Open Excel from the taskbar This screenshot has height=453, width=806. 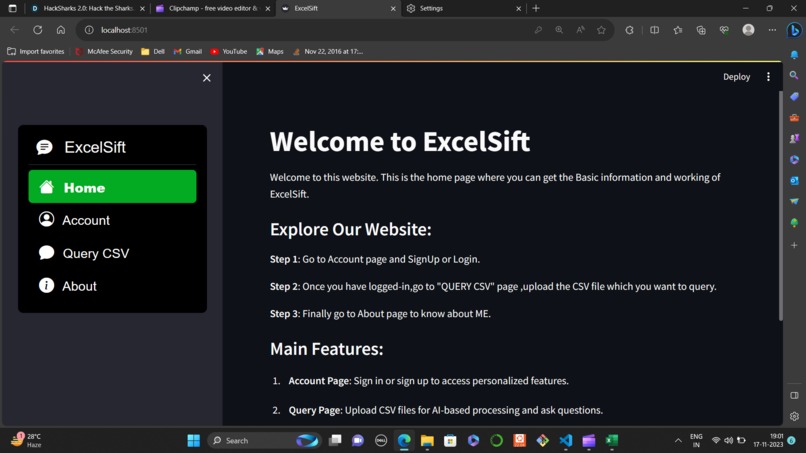coord(612,441)
